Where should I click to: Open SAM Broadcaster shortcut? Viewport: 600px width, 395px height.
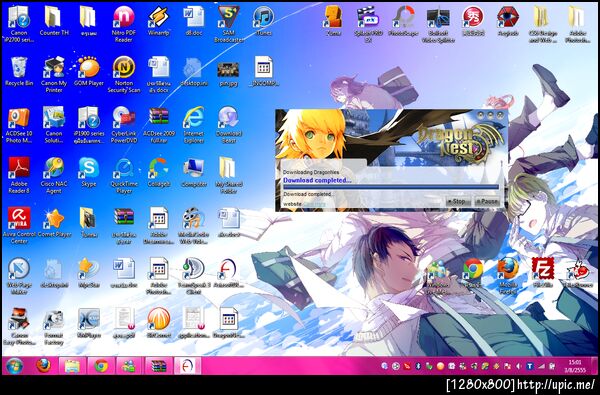(x=229, y=25)
